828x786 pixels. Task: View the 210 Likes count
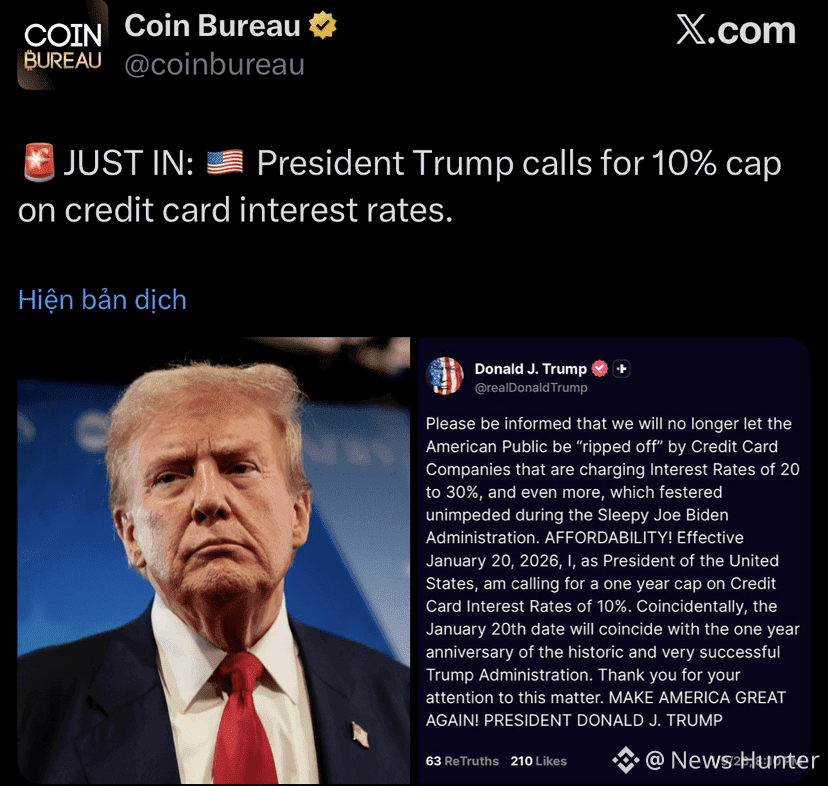coord(539,761)
